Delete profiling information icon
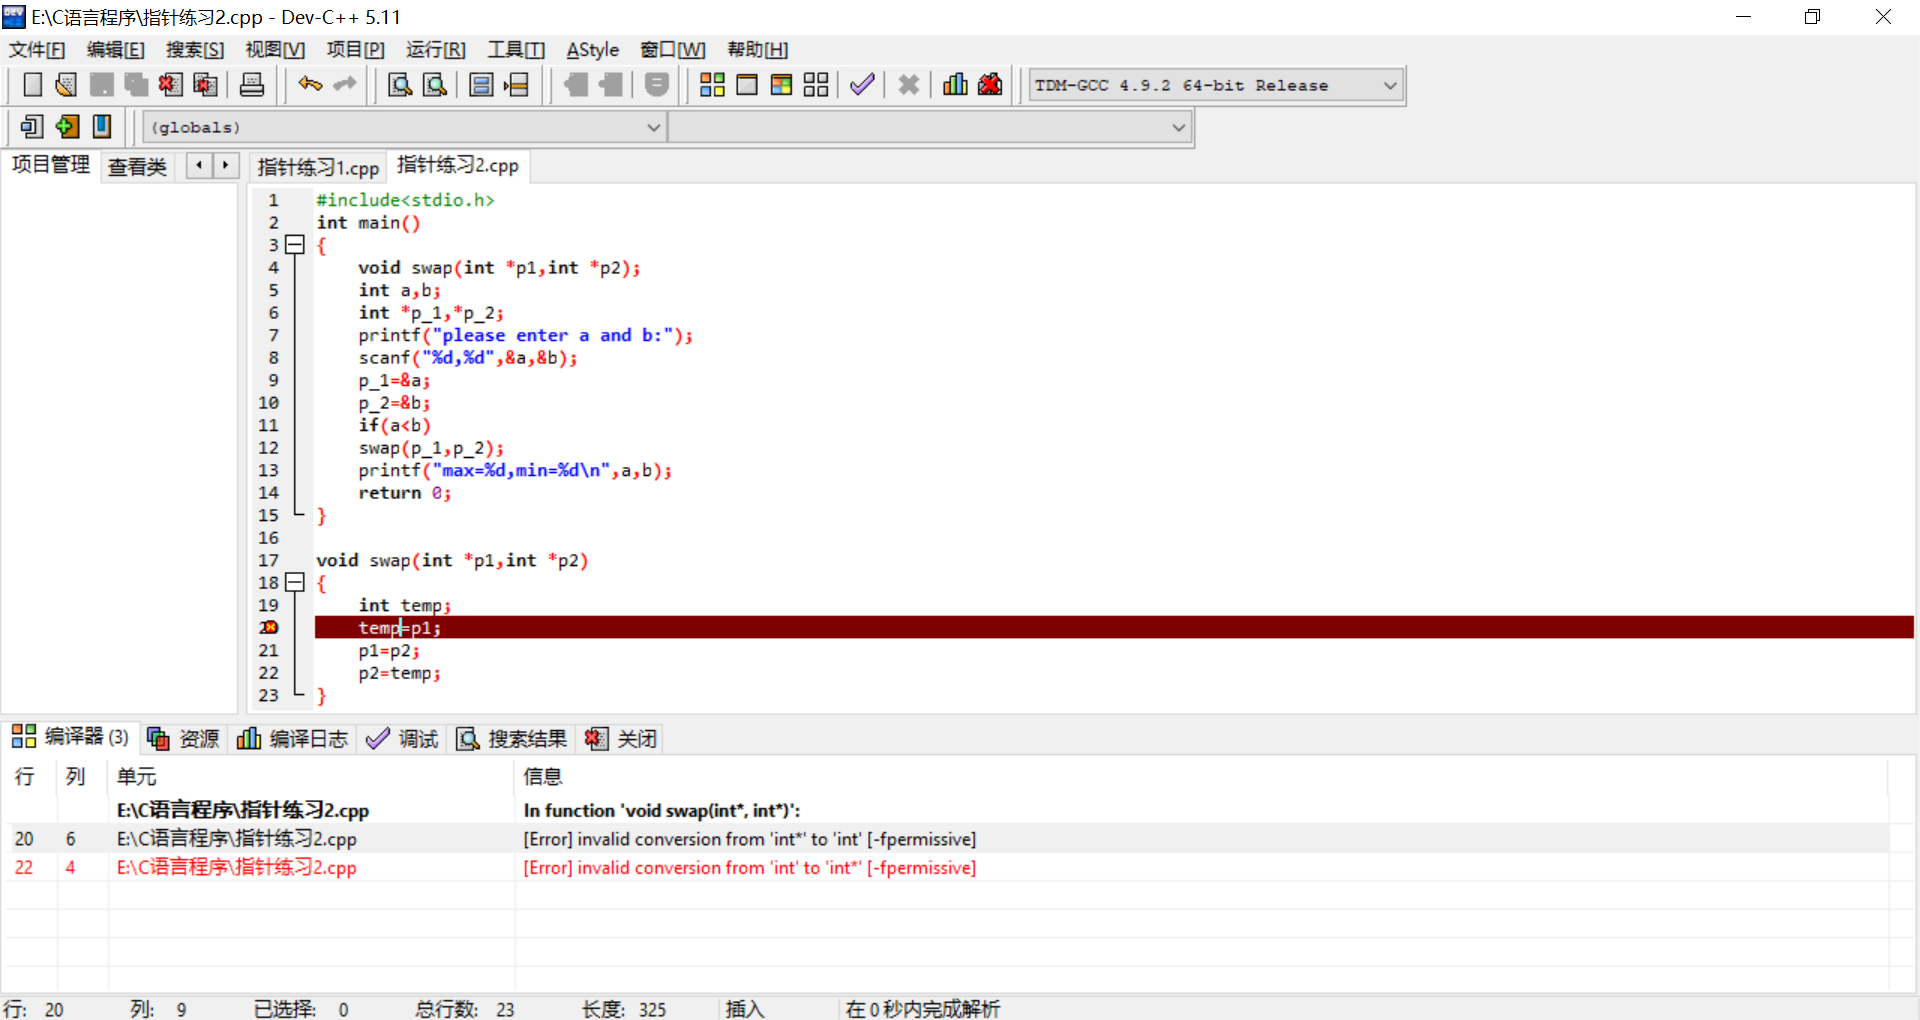1920x1020 pixels. [x=990, y=85]
